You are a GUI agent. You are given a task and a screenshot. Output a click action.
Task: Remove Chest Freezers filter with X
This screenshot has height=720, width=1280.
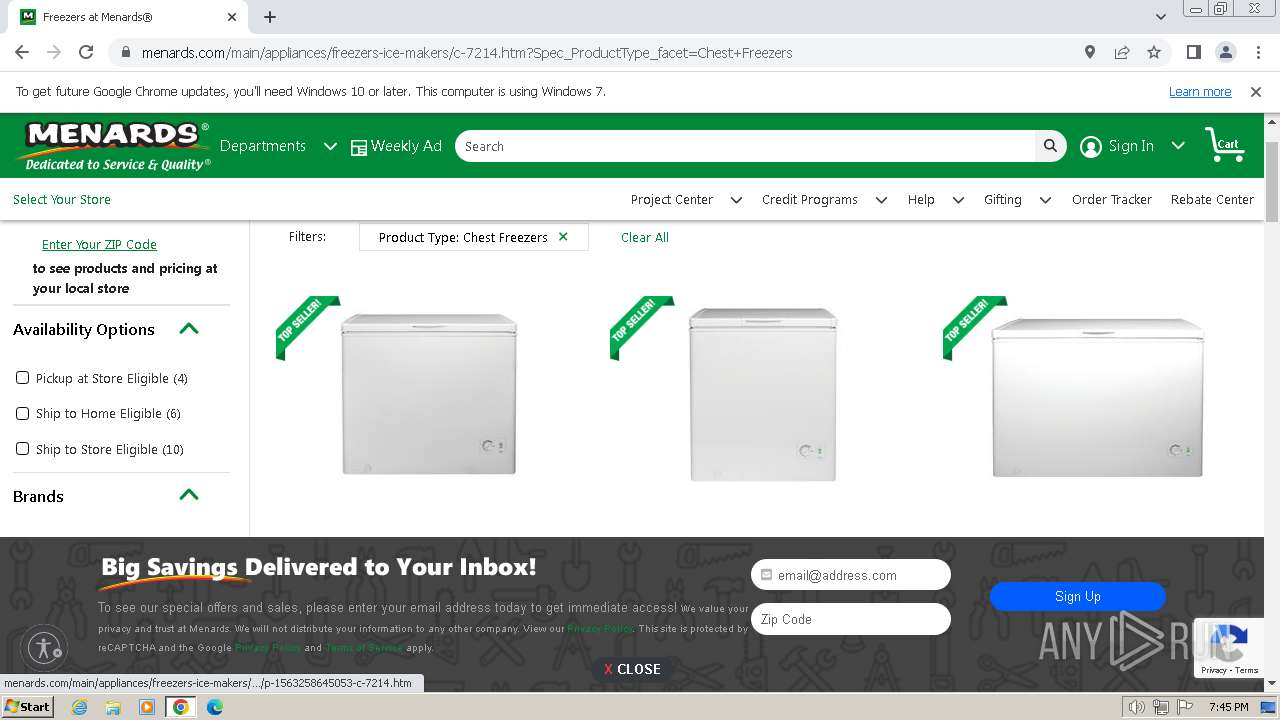point(563,237)
